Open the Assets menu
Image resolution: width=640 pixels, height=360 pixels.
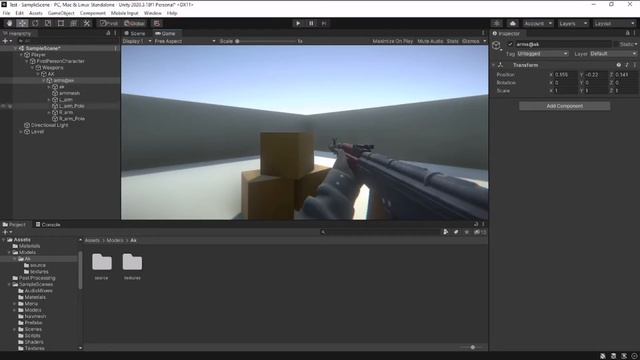pyautogui.click(x=36, y=13)
